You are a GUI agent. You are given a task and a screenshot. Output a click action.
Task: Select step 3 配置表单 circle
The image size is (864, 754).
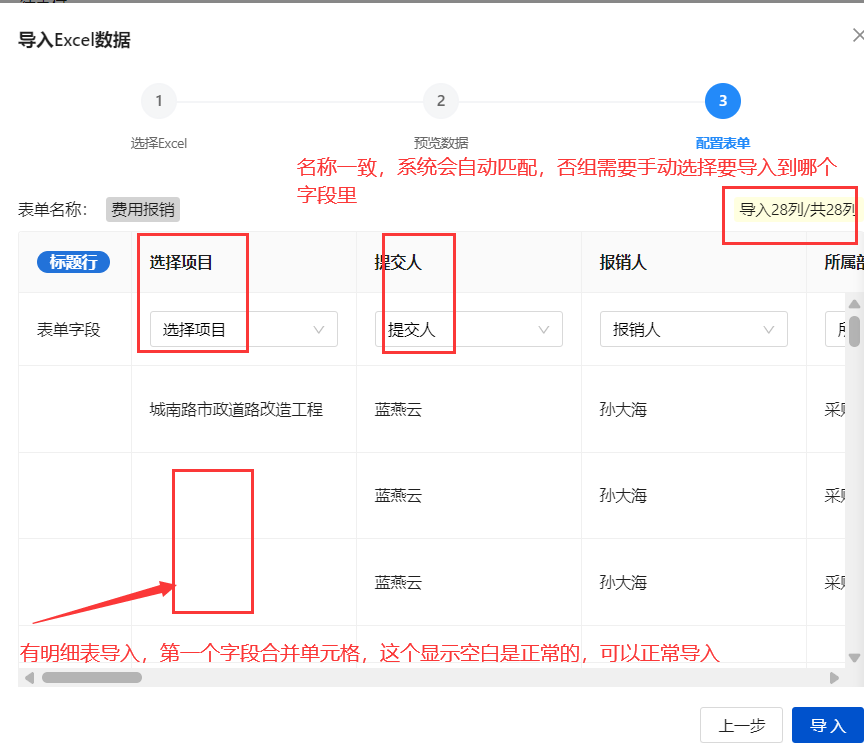[x=723, y=101]
